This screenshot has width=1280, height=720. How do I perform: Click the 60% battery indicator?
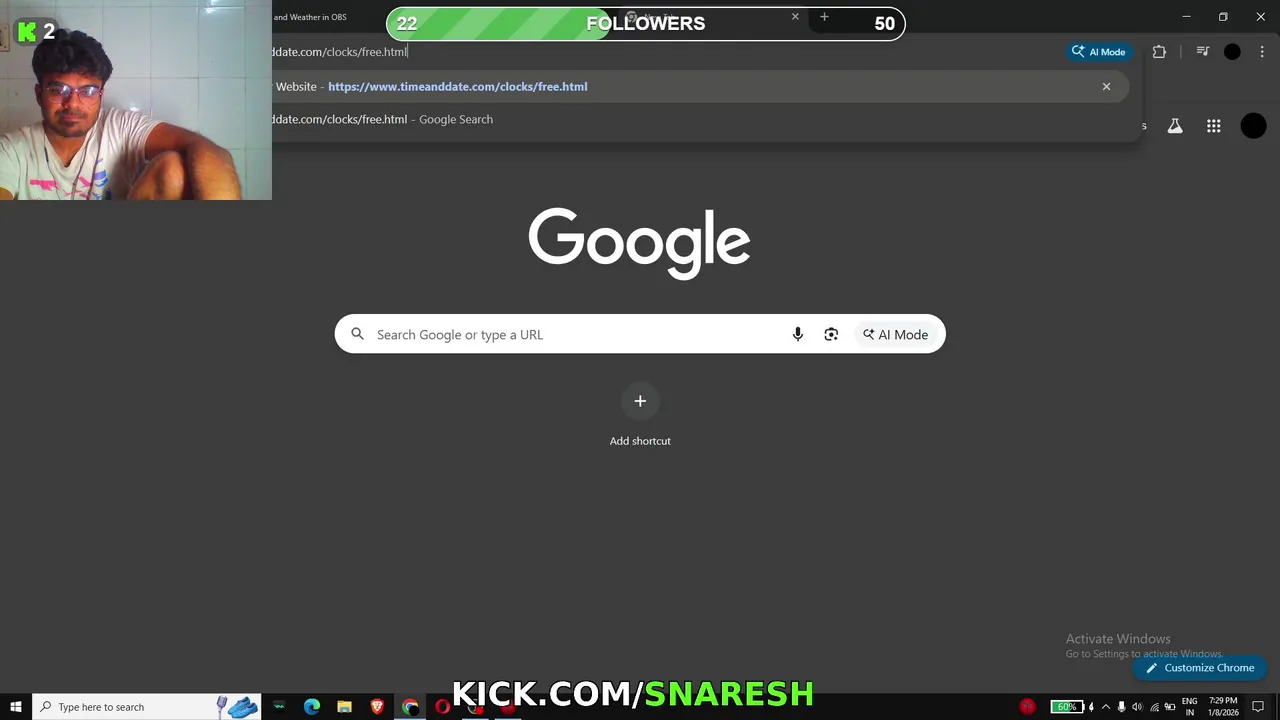pos(1067,707)
